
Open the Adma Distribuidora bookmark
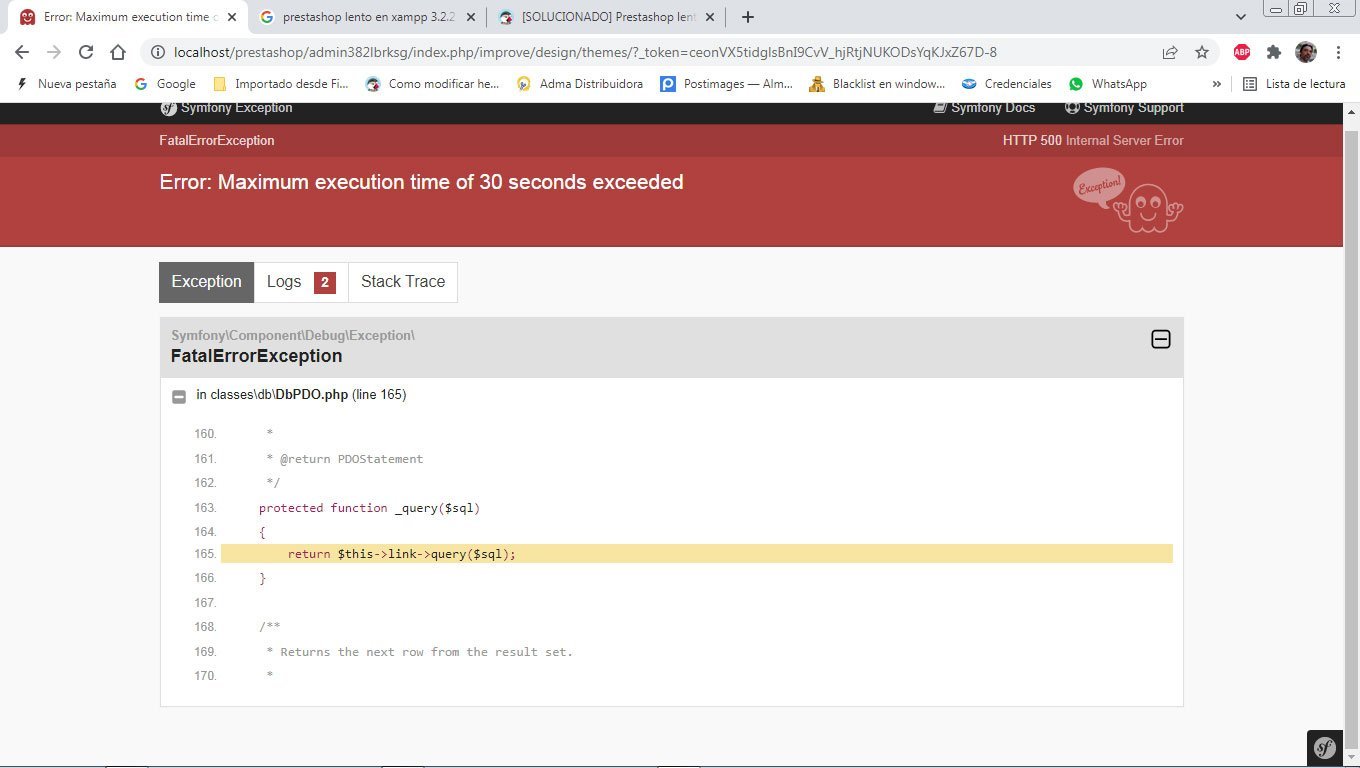click(580, 84)
